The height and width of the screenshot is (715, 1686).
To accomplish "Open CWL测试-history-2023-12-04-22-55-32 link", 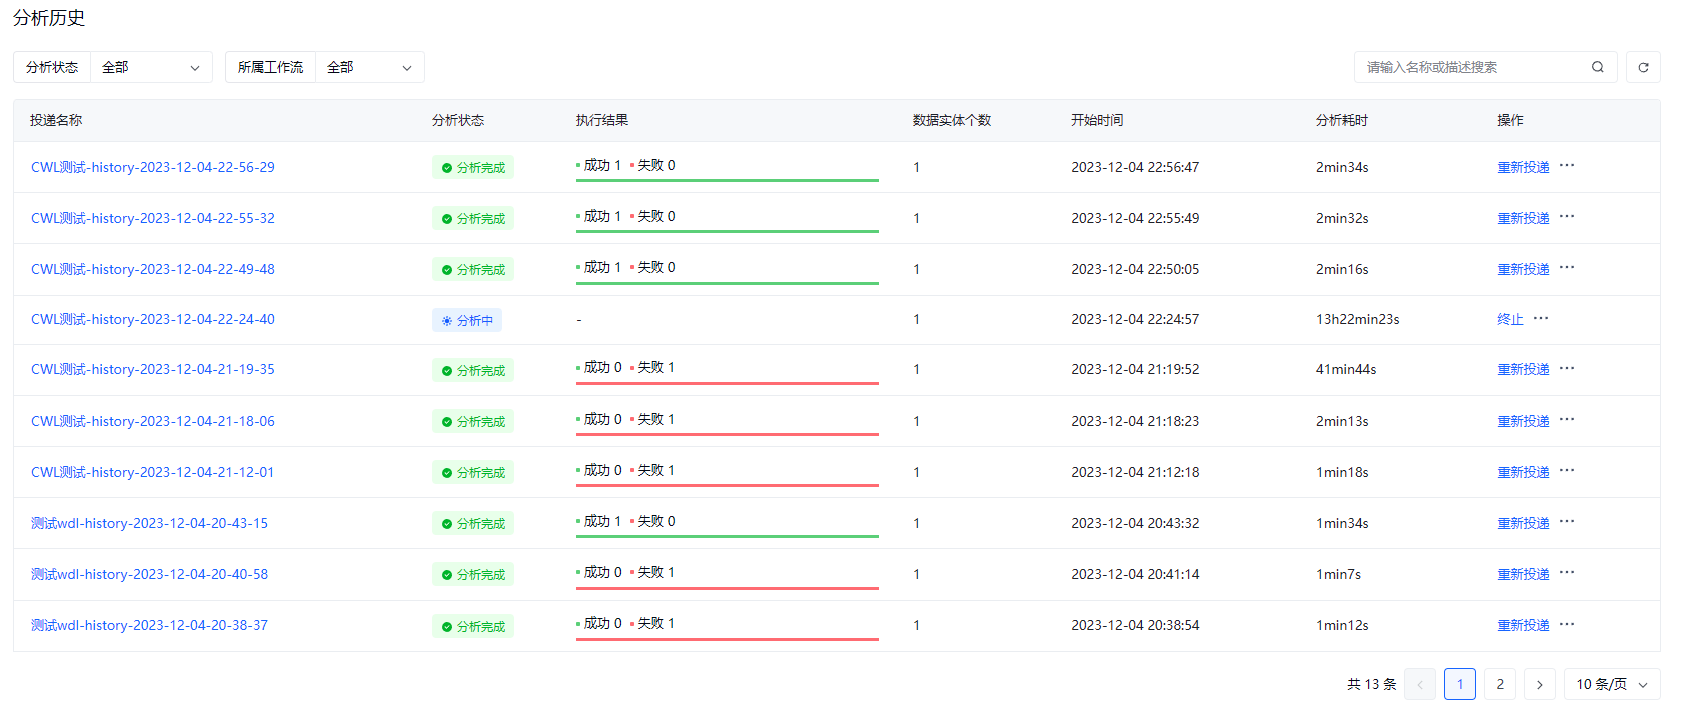I will [x=153, y=218].
